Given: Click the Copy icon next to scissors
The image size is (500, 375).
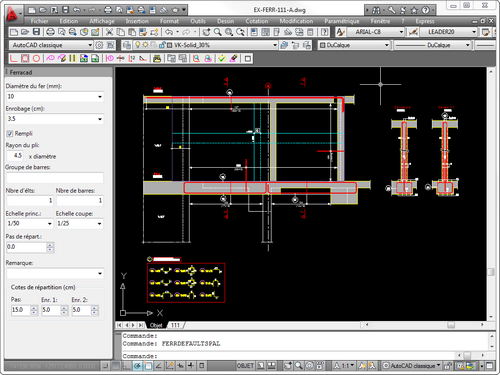Looking at the screenshot, I should click(120, 32).
